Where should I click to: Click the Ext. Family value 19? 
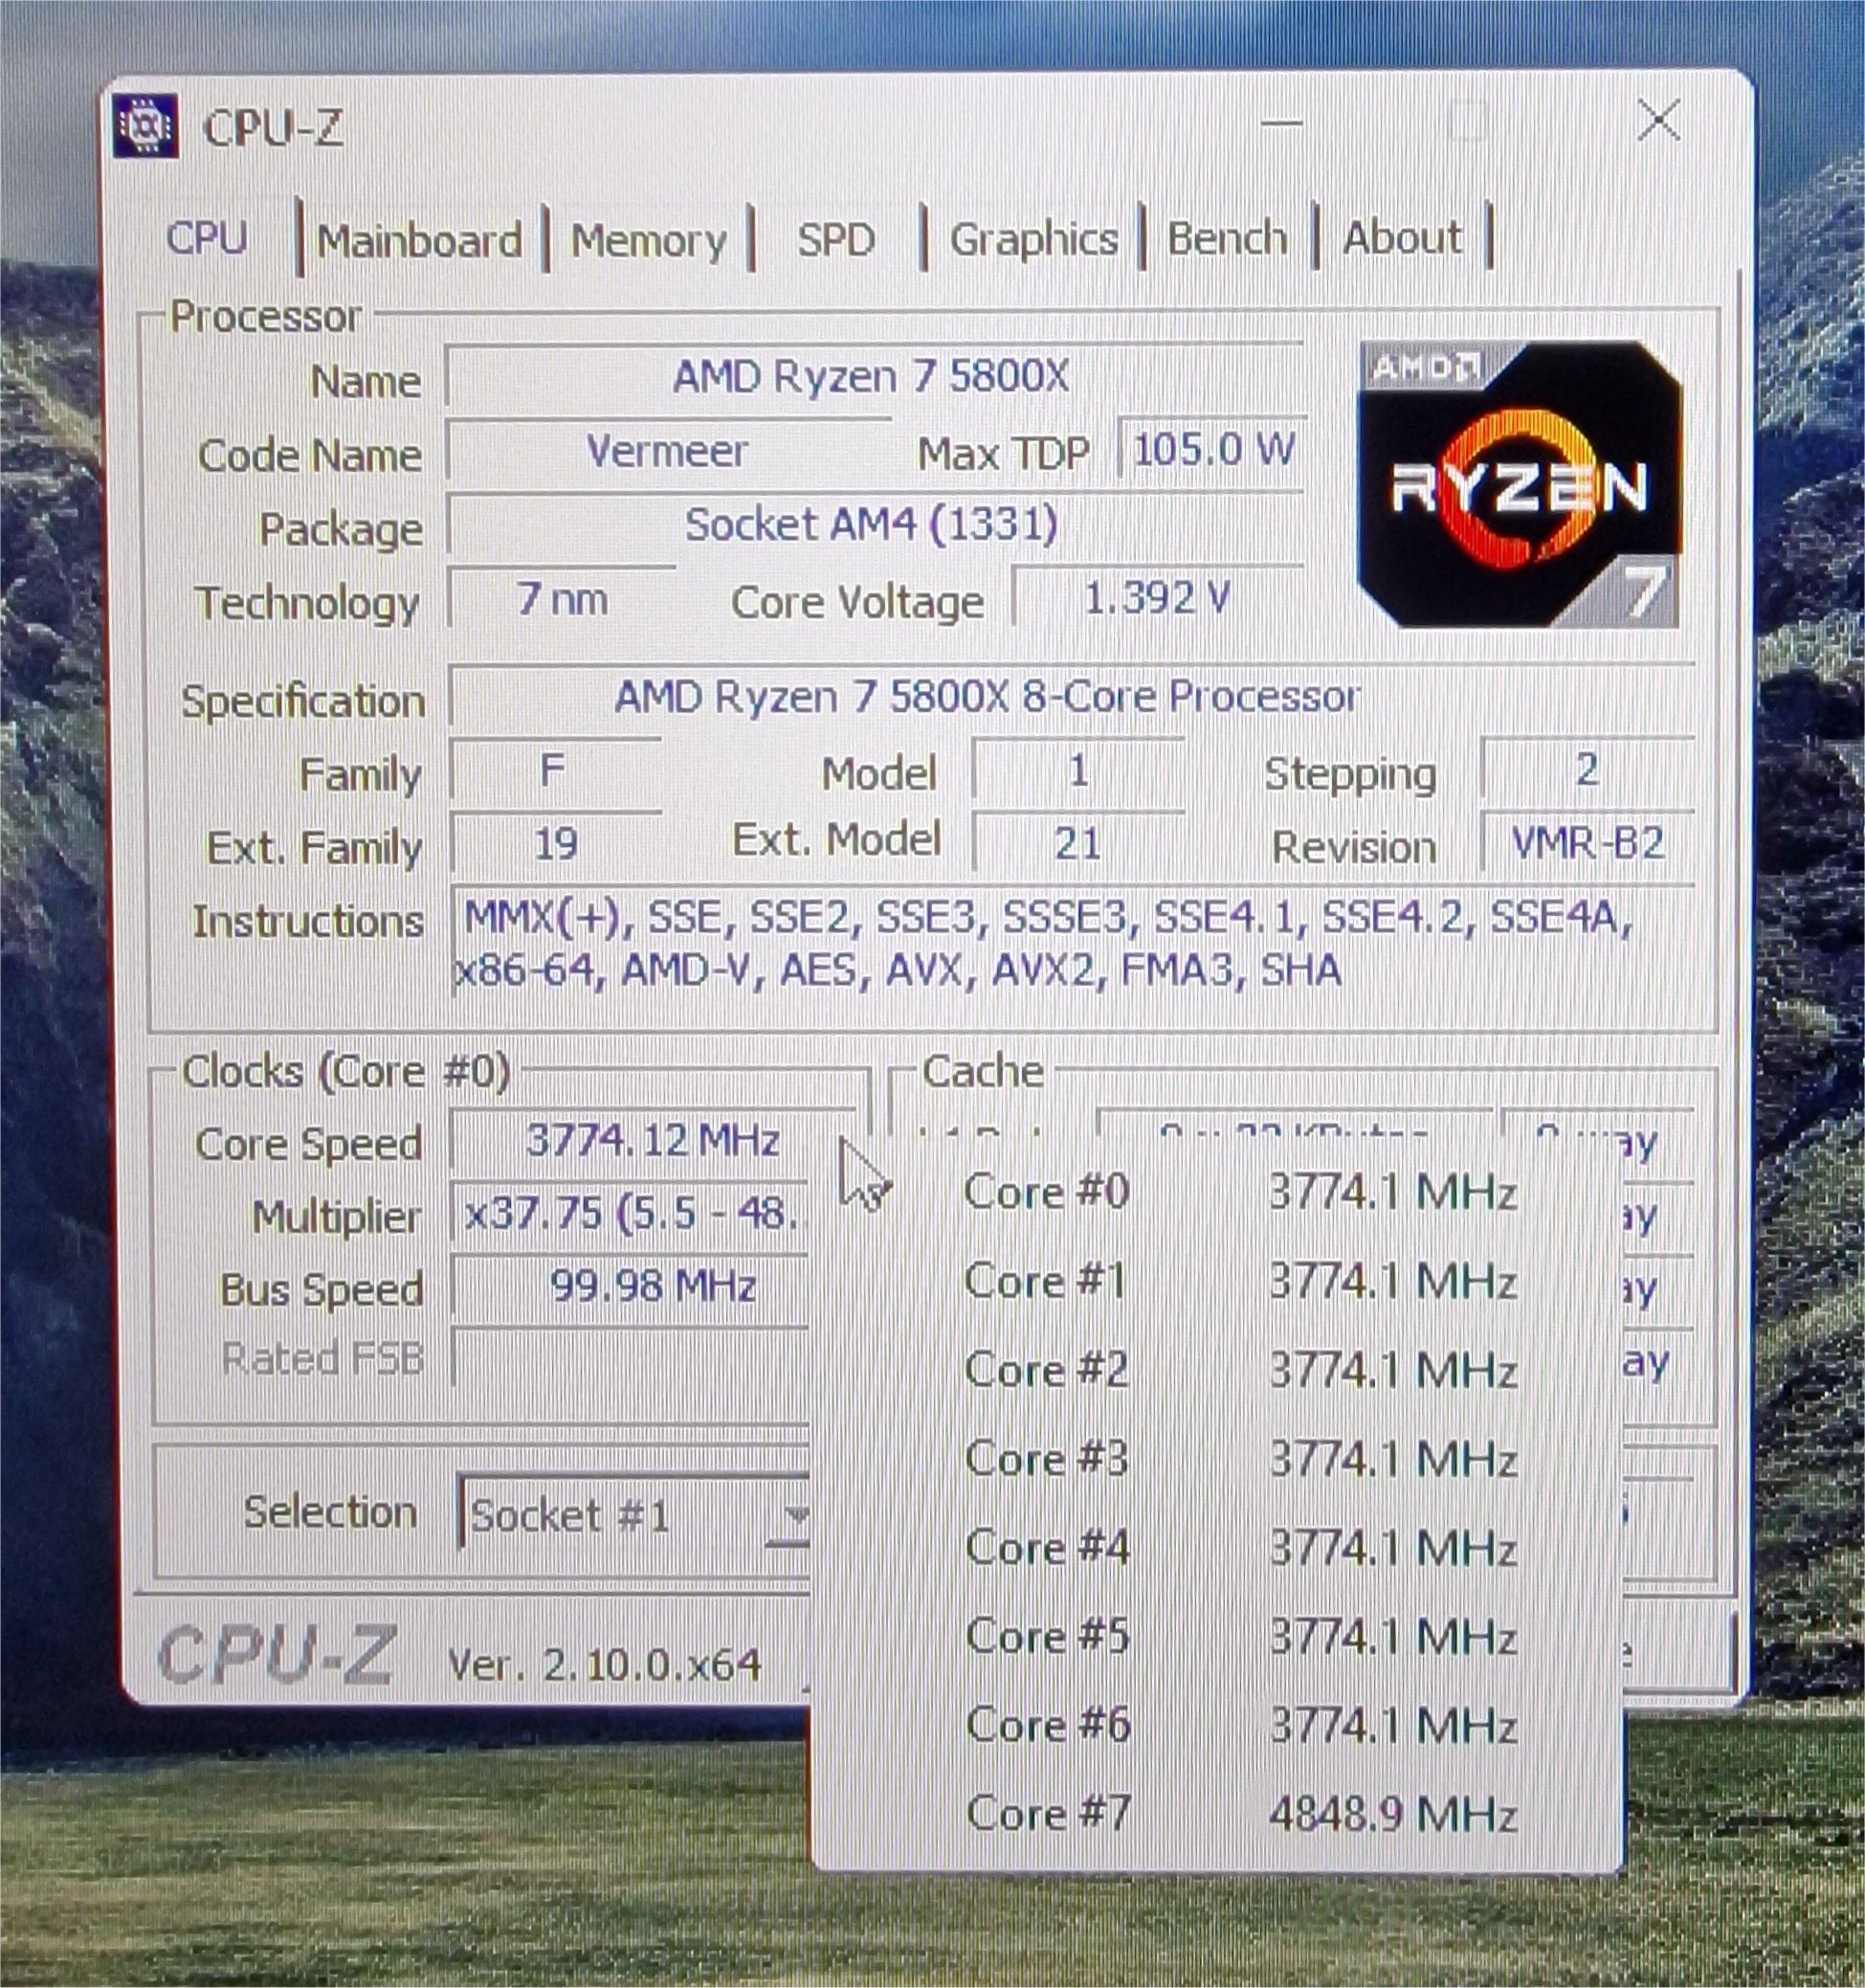(554, 843)
